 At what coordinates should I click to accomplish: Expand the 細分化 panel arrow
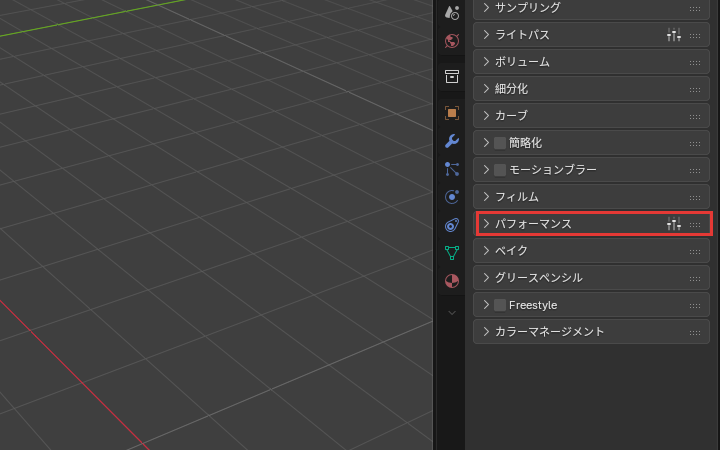click(486, 89)
